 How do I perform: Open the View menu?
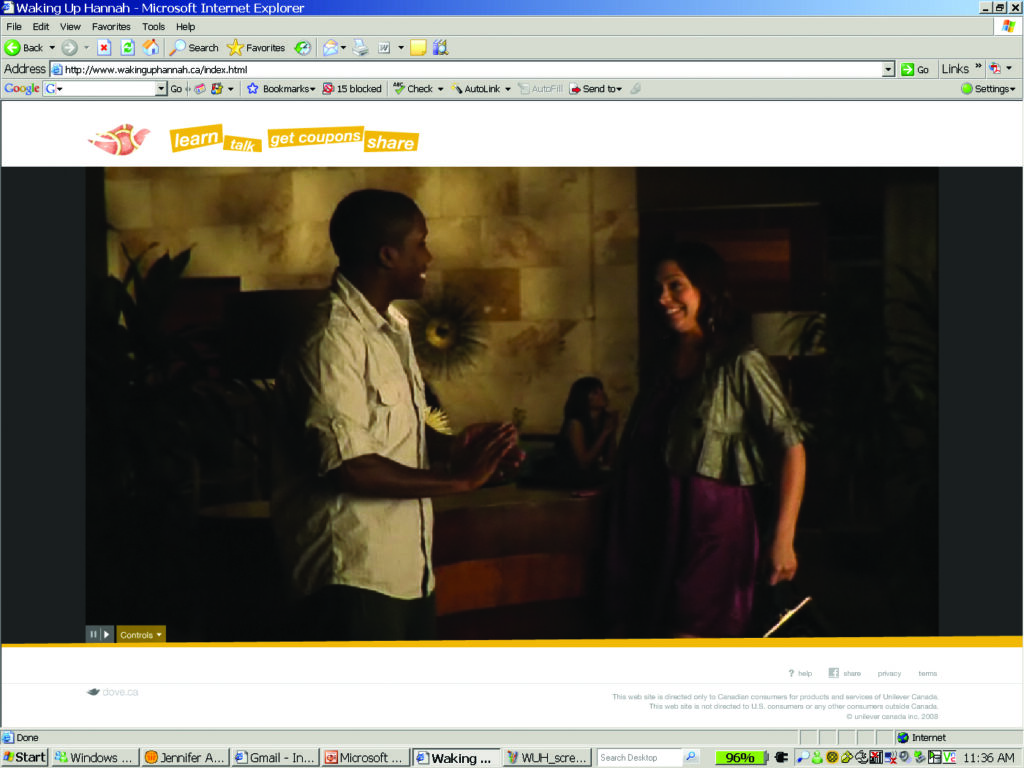[x=70, y=27]
